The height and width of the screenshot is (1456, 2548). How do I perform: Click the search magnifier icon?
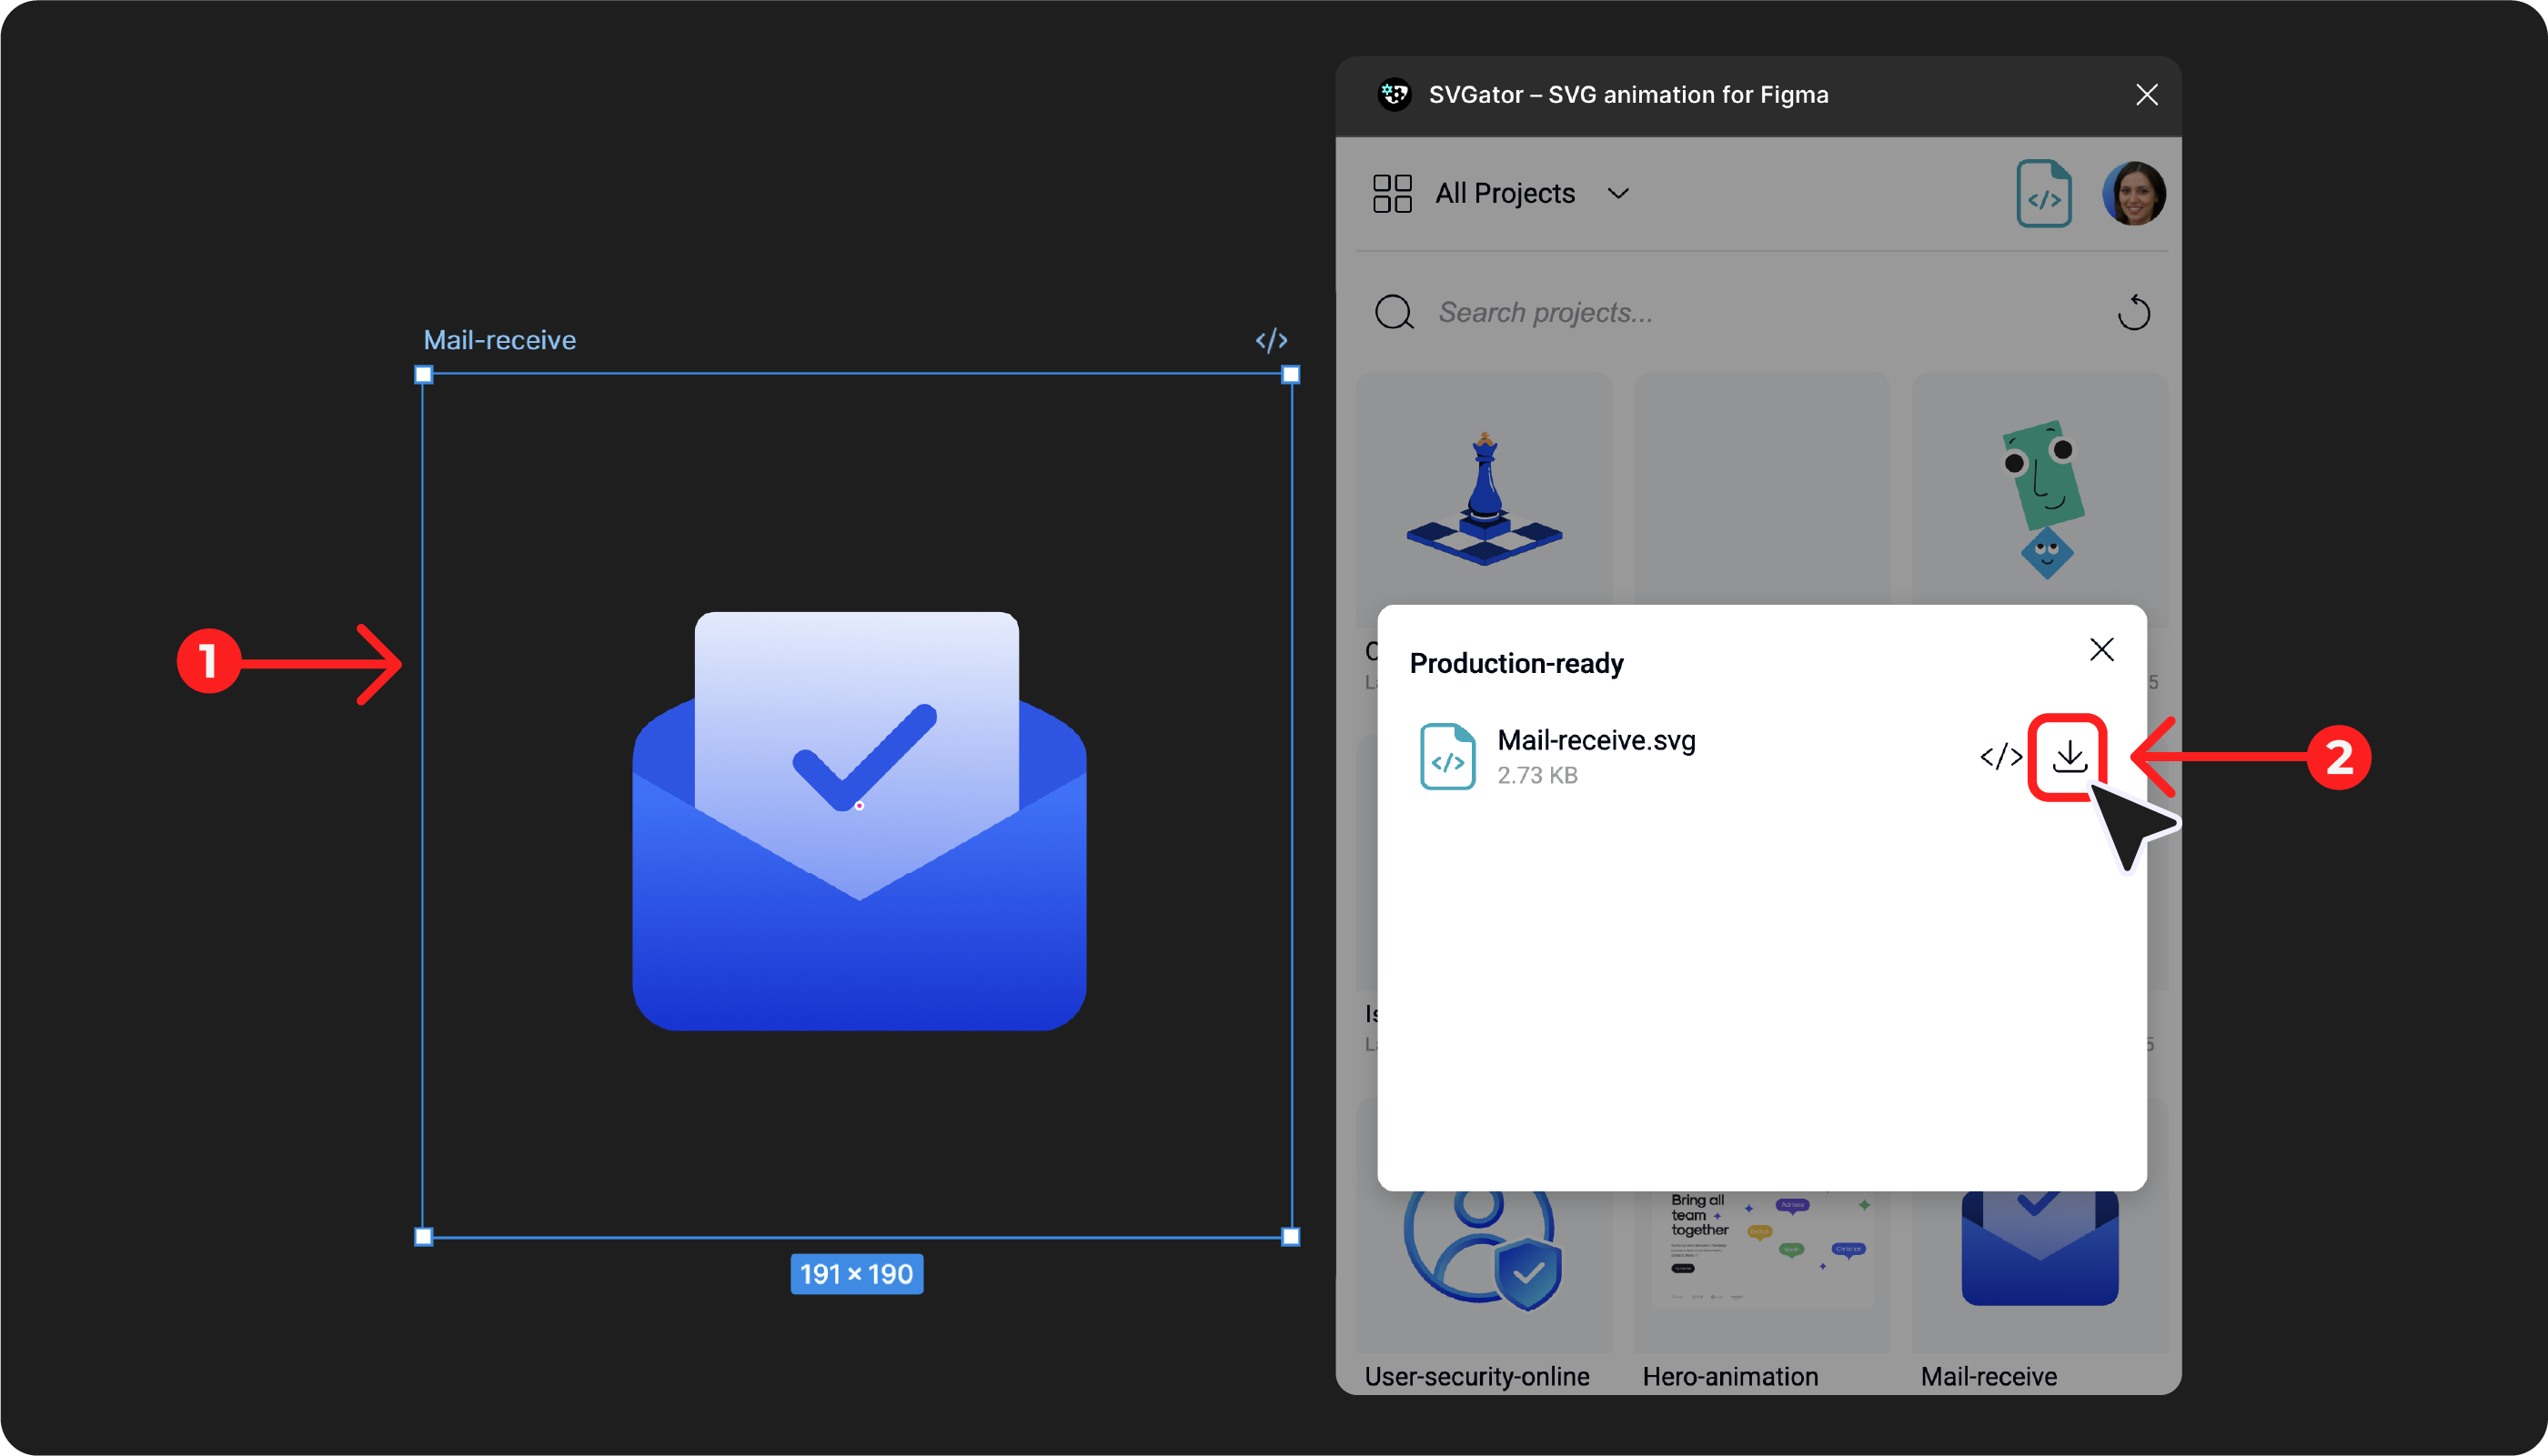point(1393,313)
